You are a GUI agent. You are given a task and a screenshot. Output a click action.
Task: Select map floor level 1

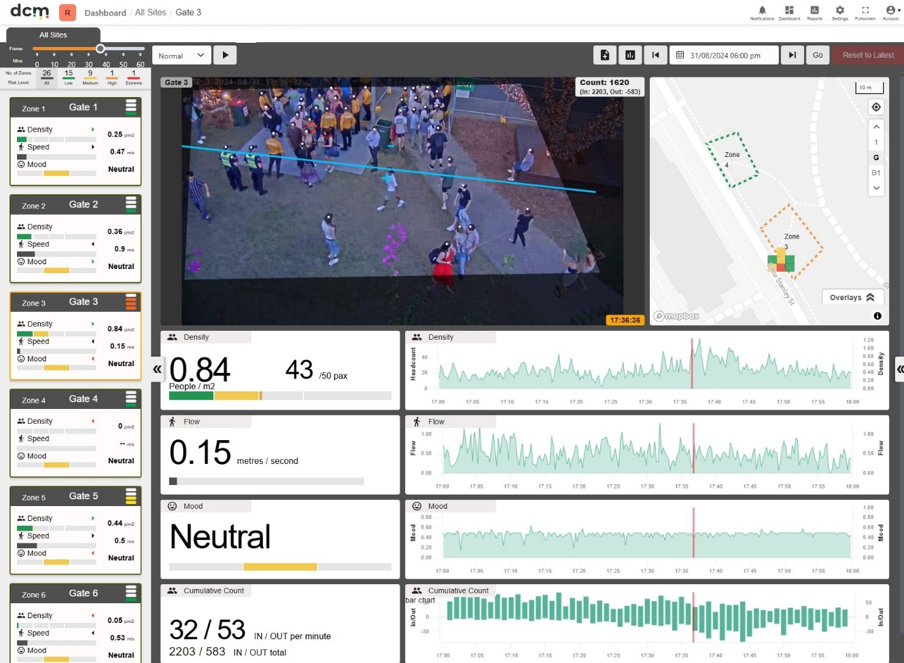[x=876, y=142]
